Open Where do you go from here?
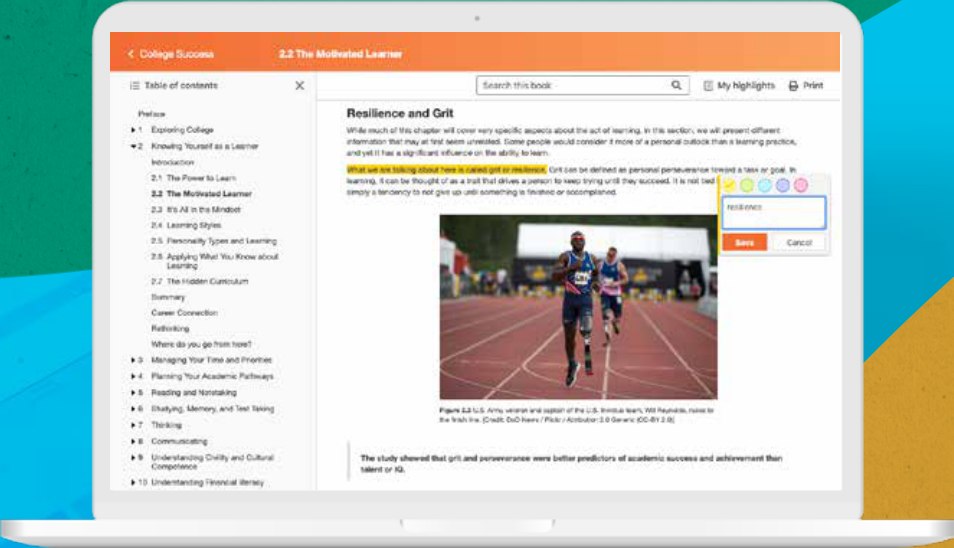The height and width of the screenshot is (548, 954). [x=201, y=344]
